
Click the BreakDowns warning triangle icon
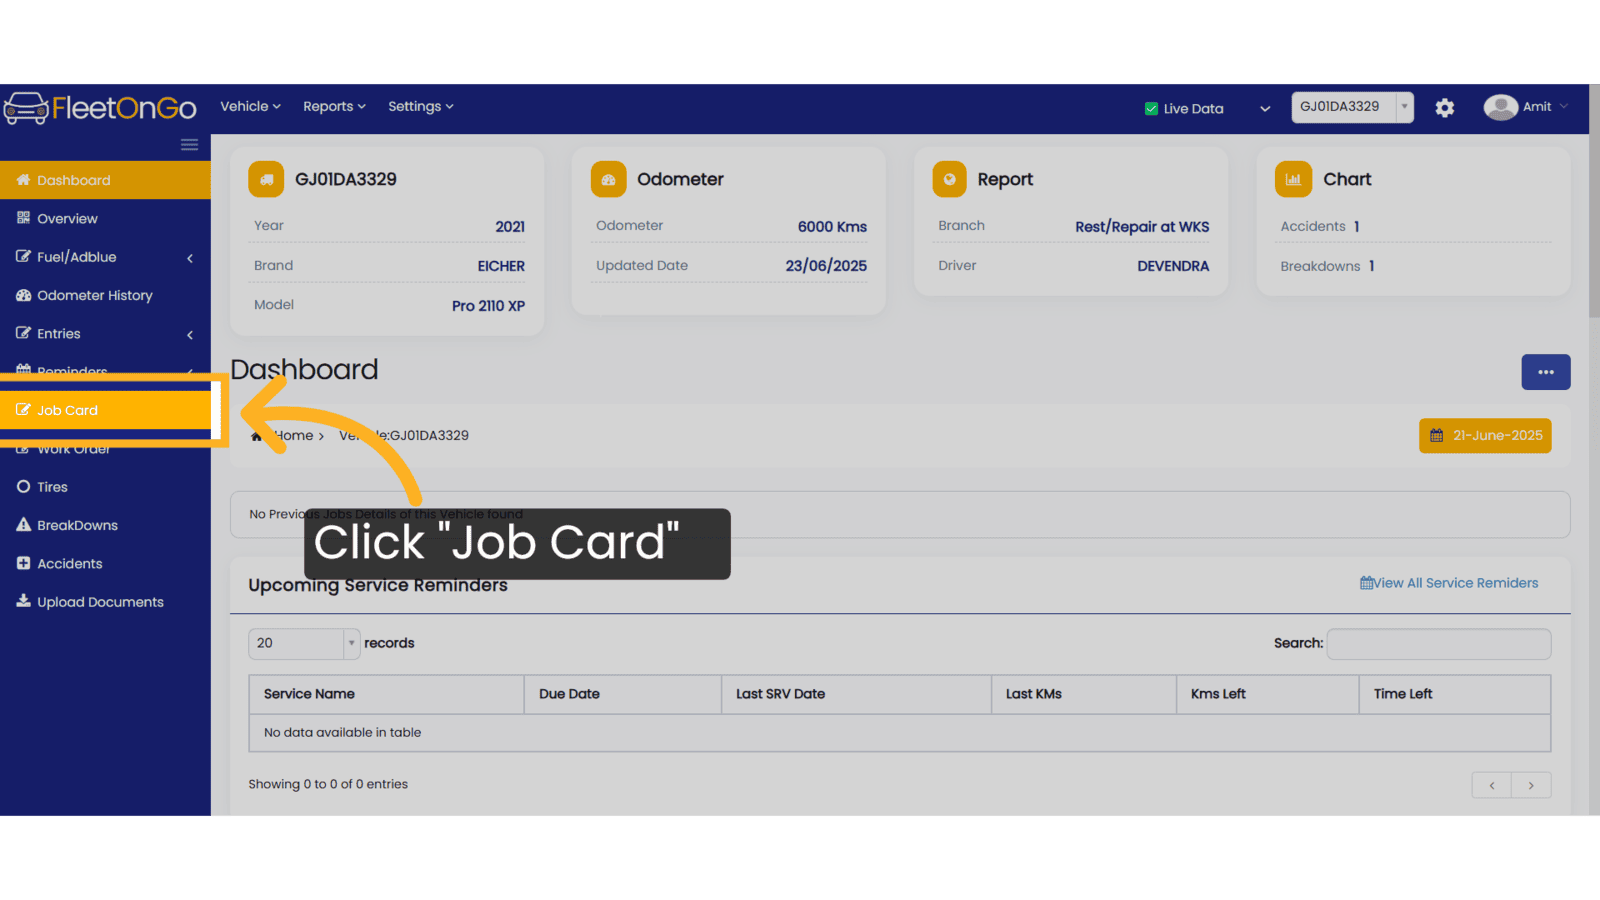(23, 525)
